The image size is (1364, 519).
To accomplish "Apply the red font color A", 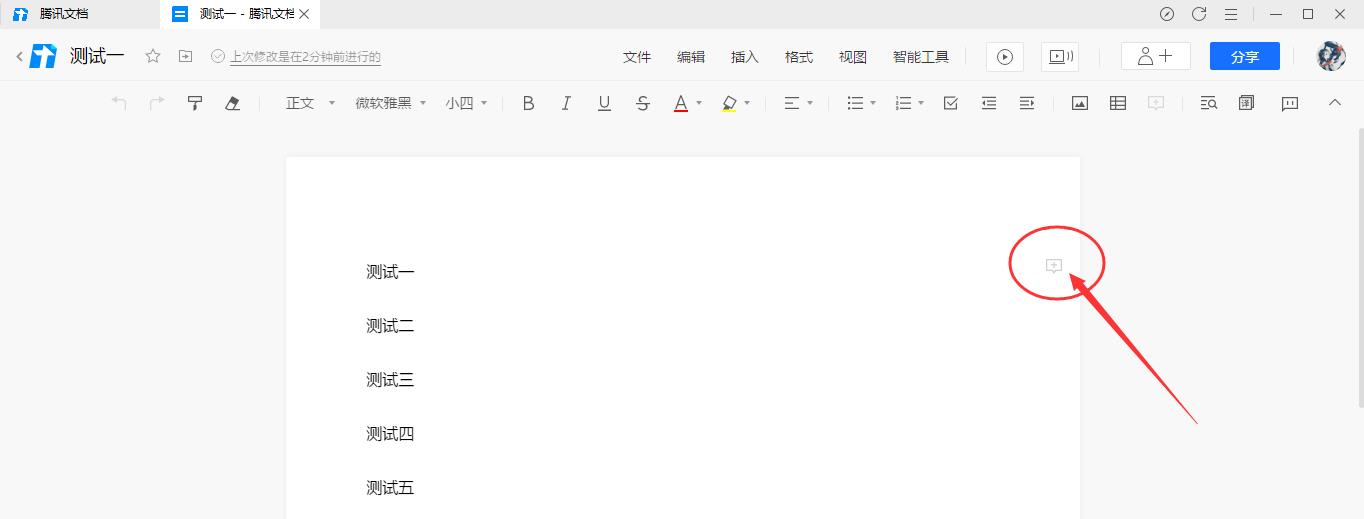I will (x=681, y=103).
